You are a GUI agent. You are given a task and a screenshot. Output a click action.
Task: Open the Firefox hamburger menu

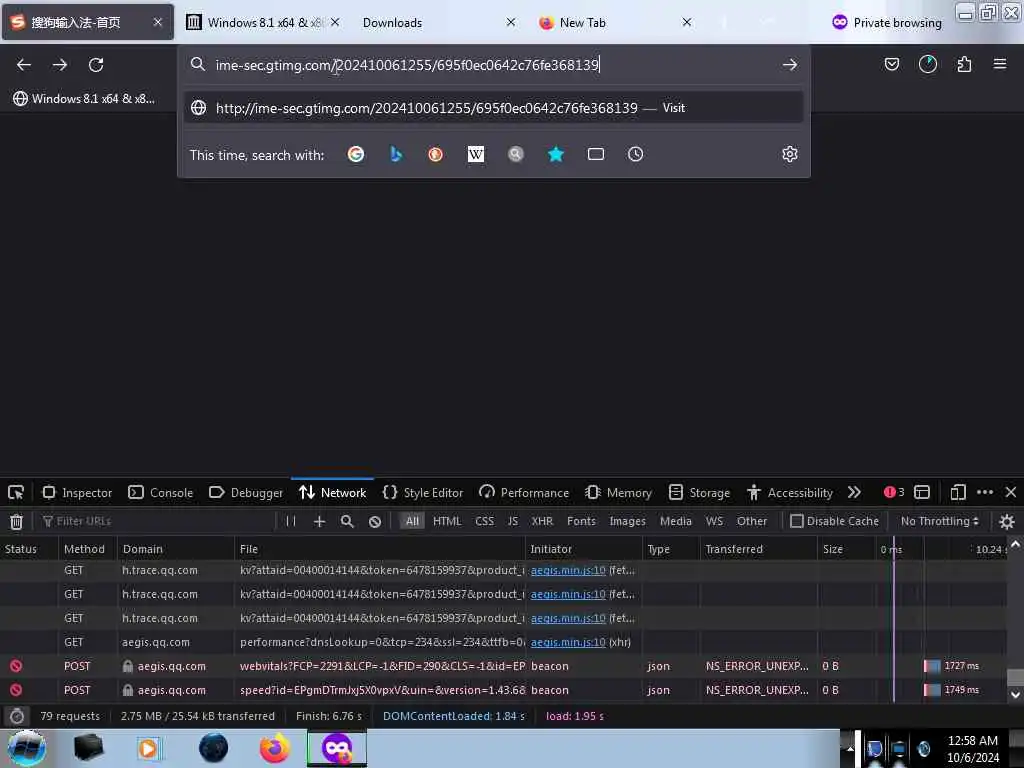[1000, 64]
